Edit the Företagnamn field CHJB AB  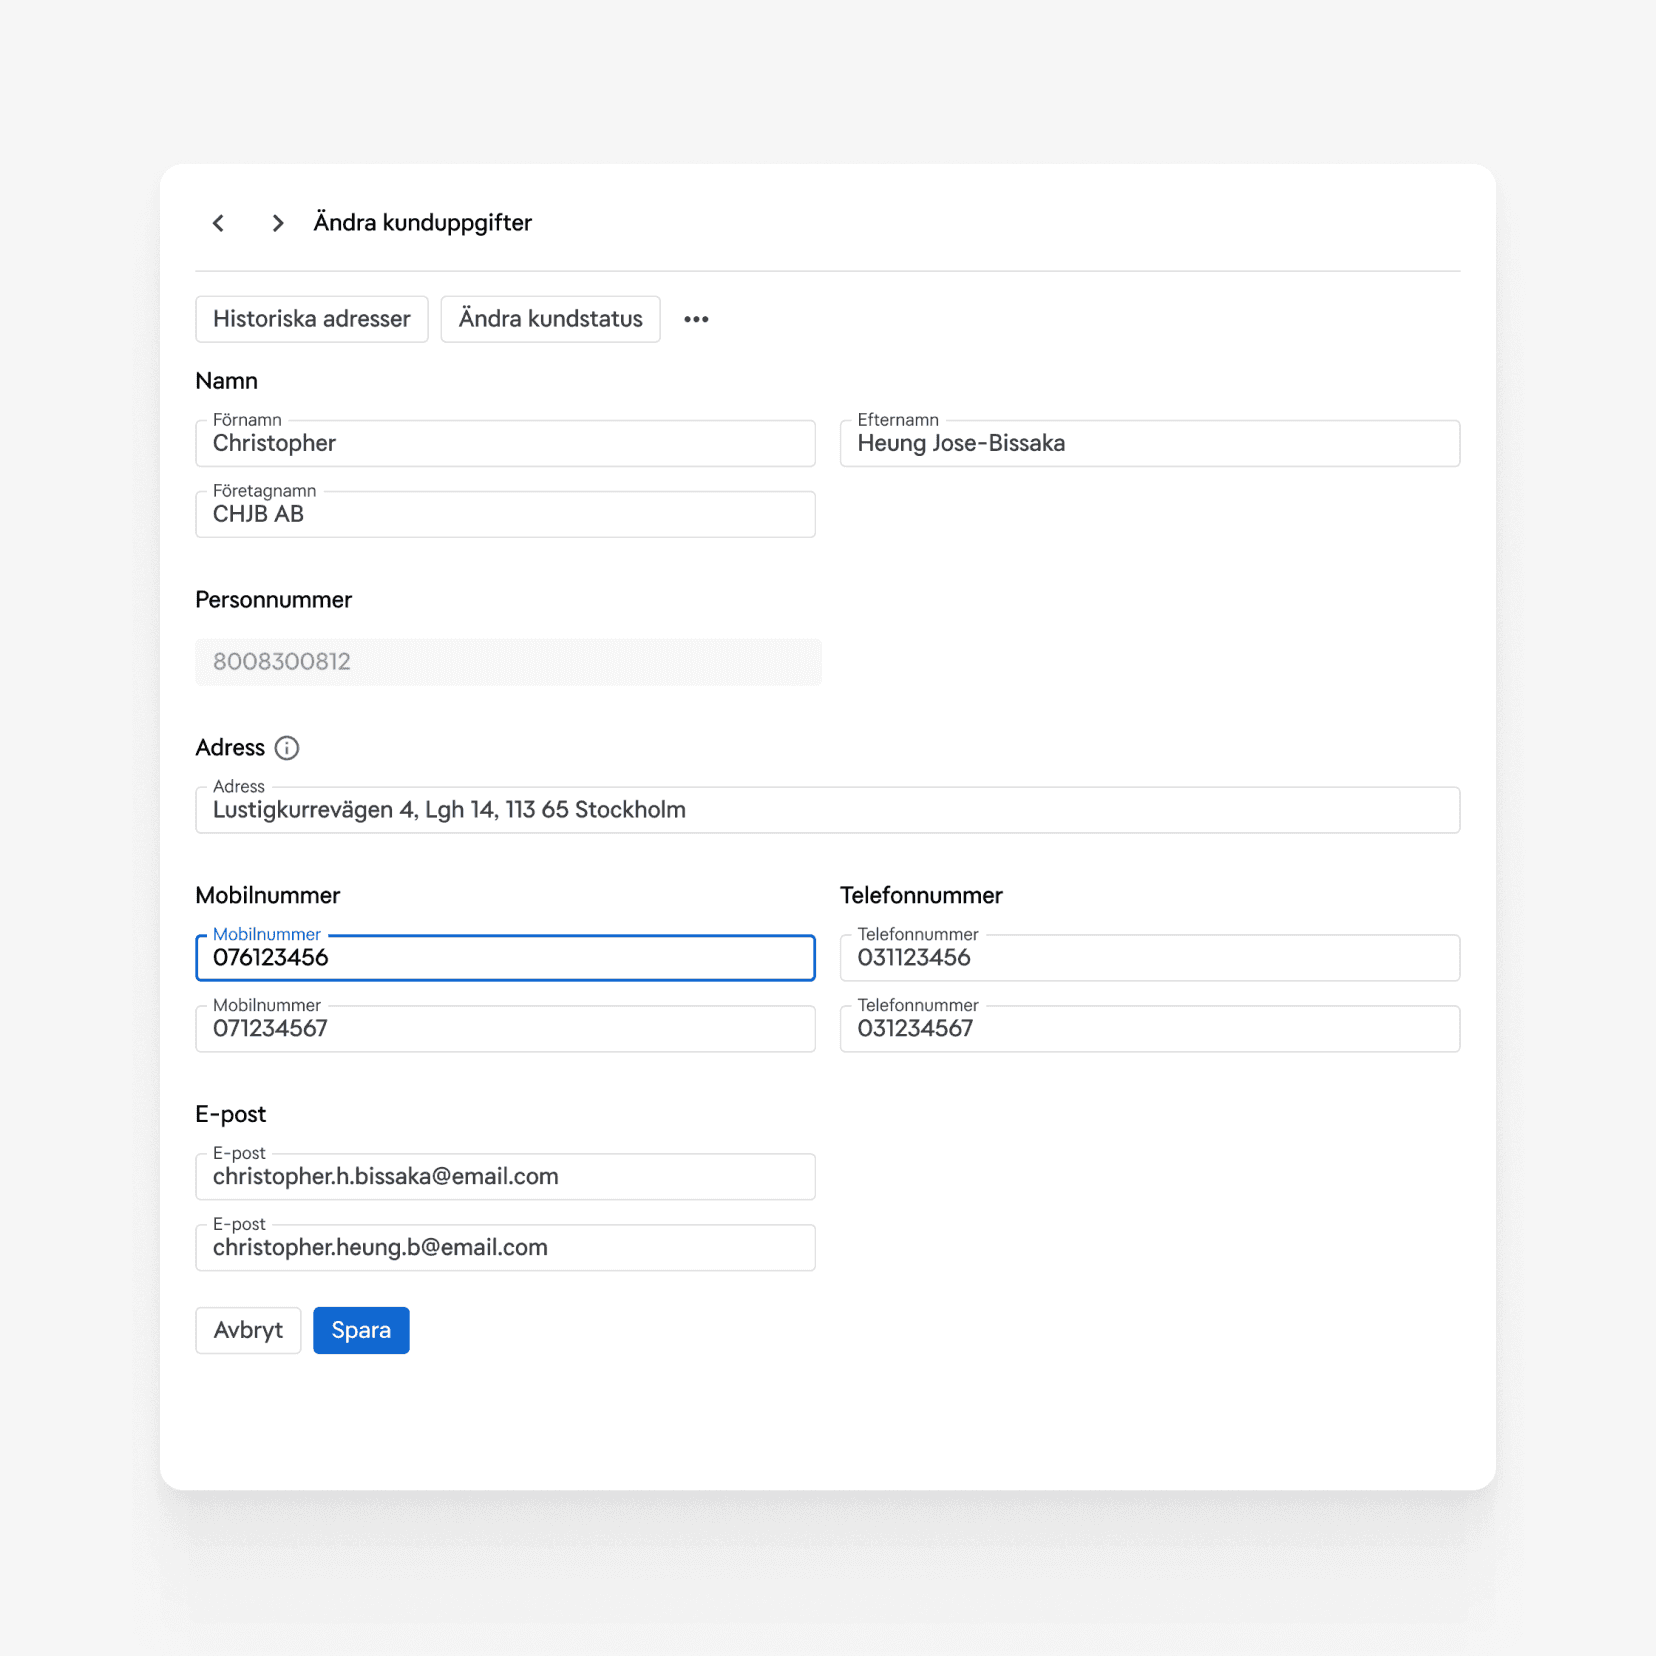tap(505, 514)
